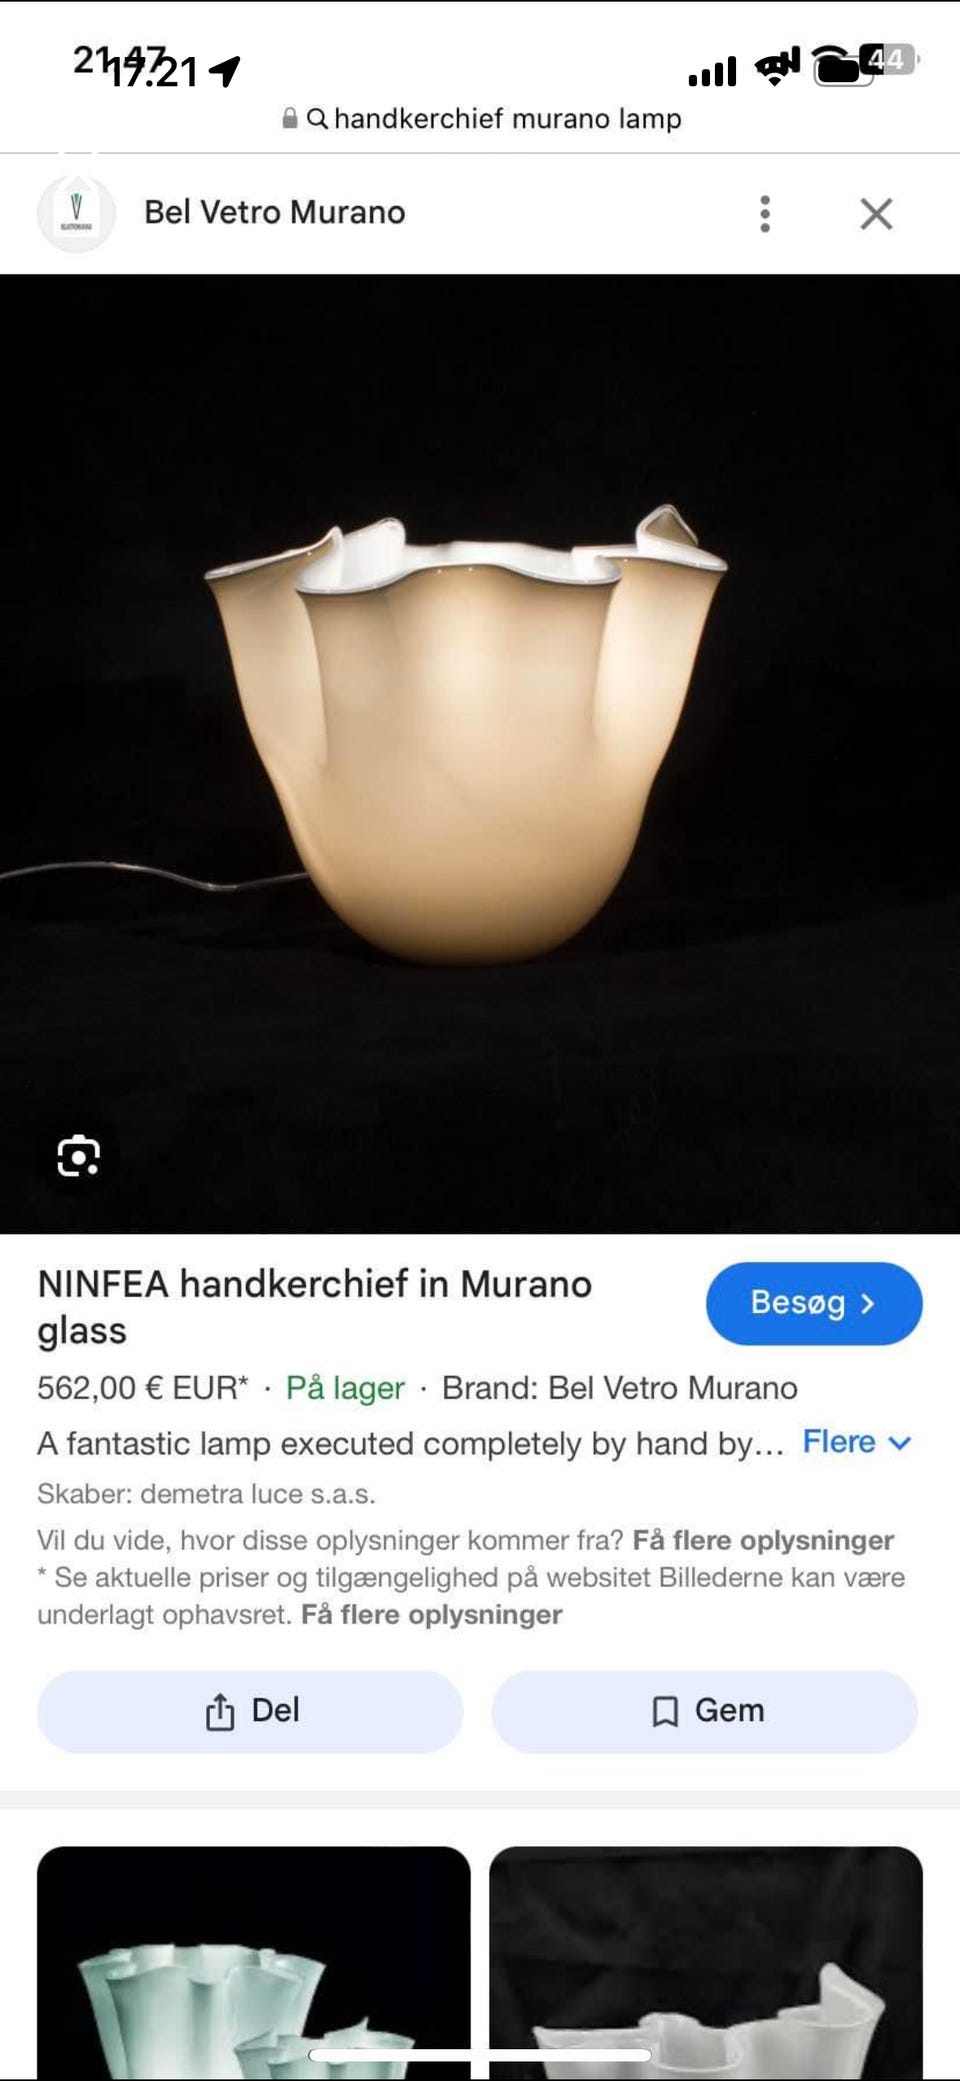Tap the search magnifier icon in address bar

[317, 119]
